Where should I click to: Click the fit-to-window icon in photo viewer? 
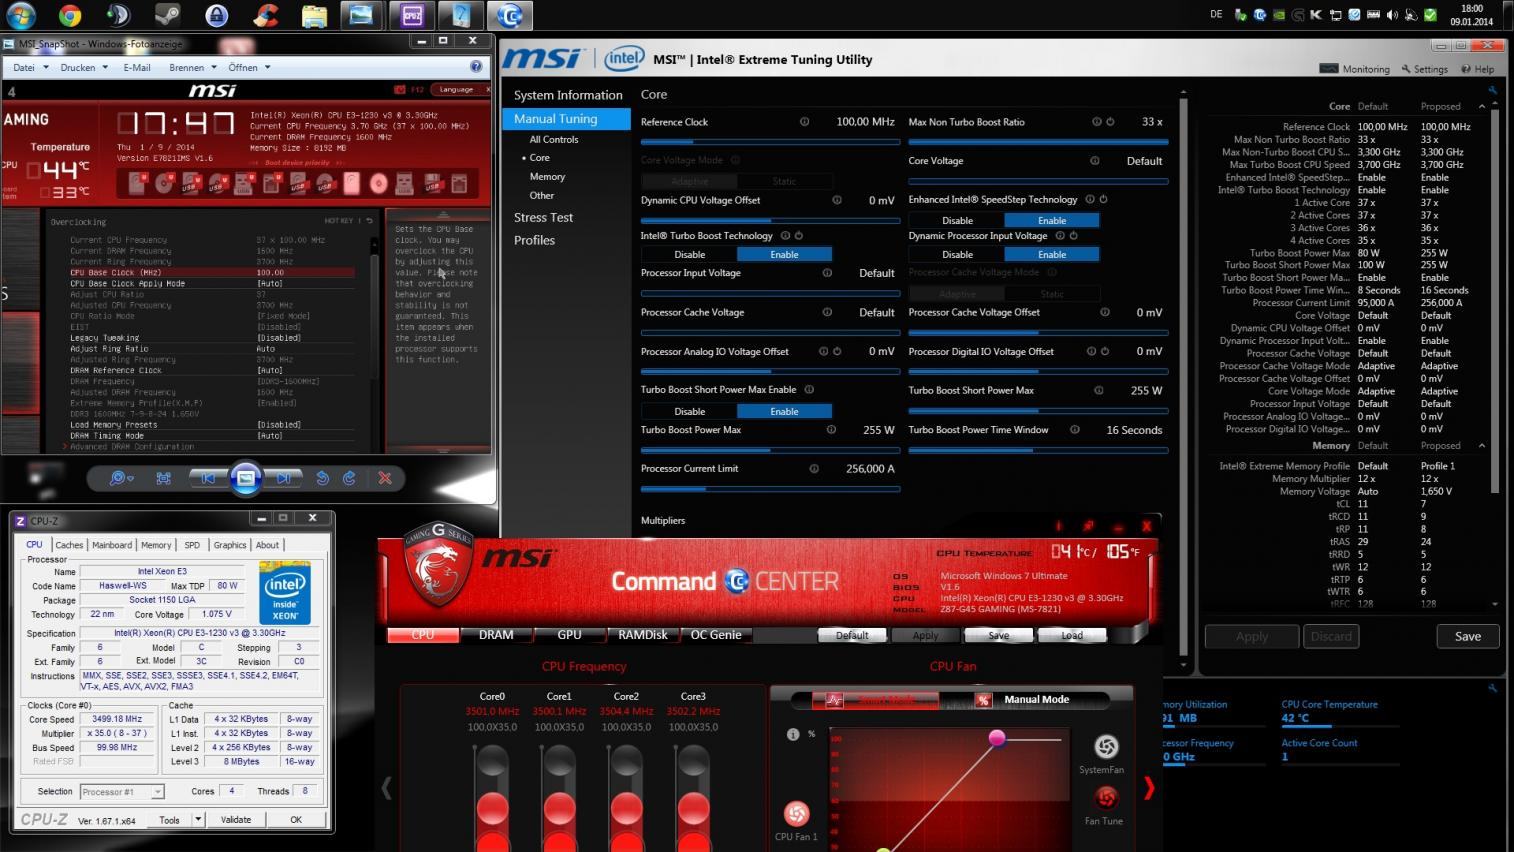[164, 478]
